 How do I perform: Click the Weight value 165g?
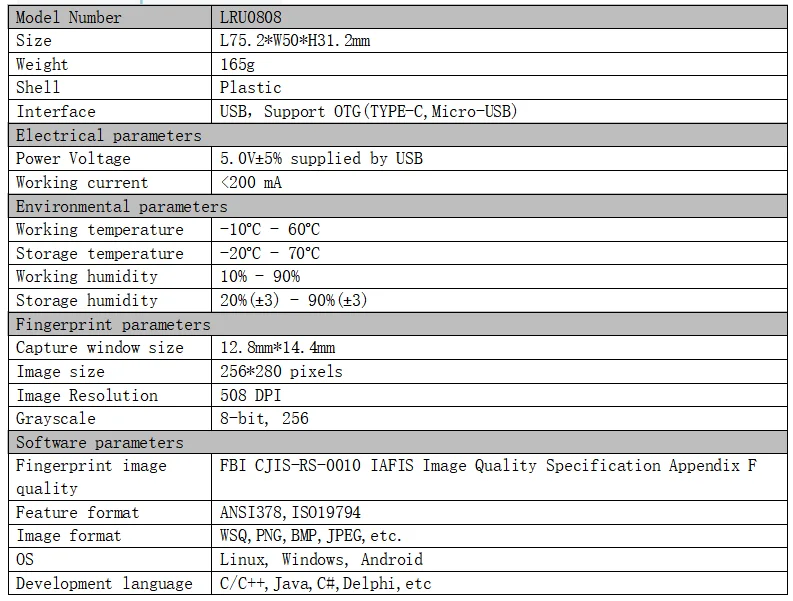pos(237,64)
